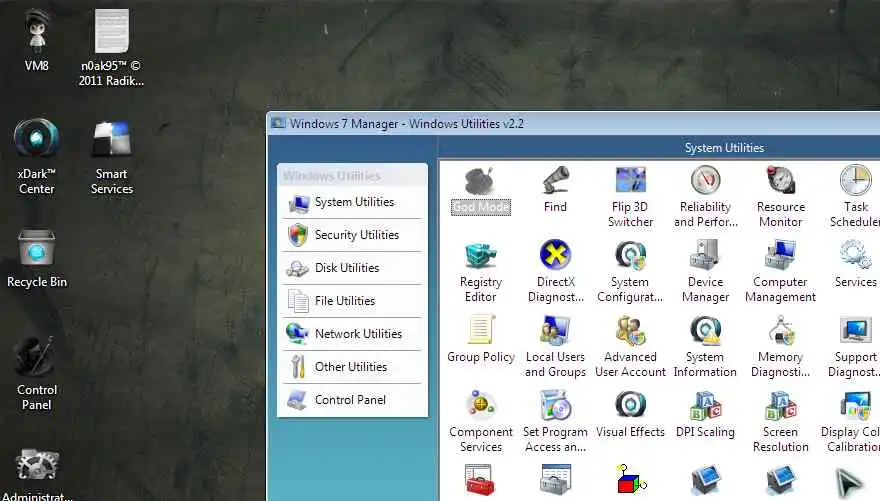Screen dimensions: 880x501
Task: Click the System Utilities header text
Action: [x=724, y=148]
